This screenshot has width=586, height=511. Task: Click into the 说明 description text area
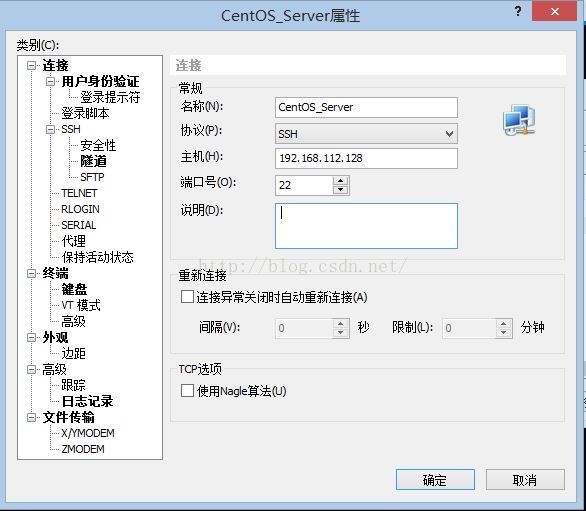[366, 226]
